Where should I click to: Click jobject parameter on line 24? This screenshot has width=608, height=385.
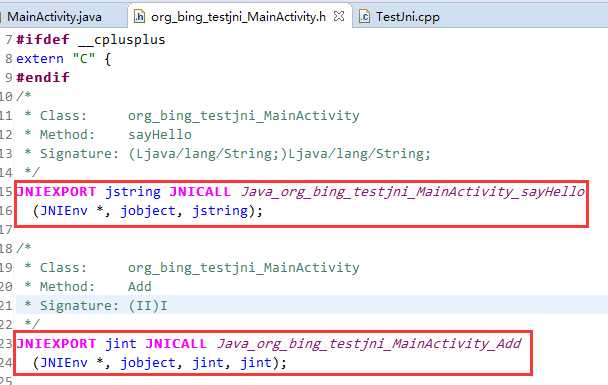click(148, 363)
